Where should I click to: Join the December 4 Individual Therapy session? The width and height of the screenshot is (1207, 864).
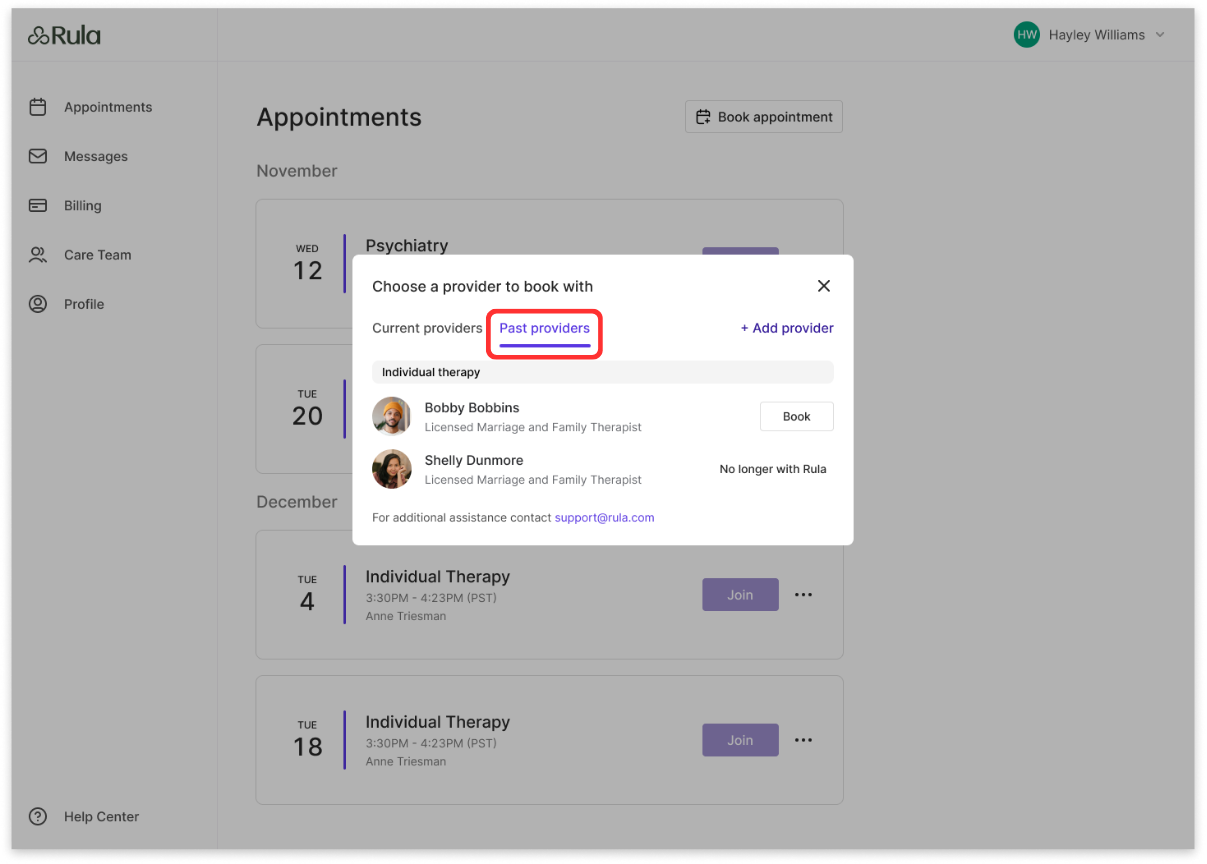740,595
